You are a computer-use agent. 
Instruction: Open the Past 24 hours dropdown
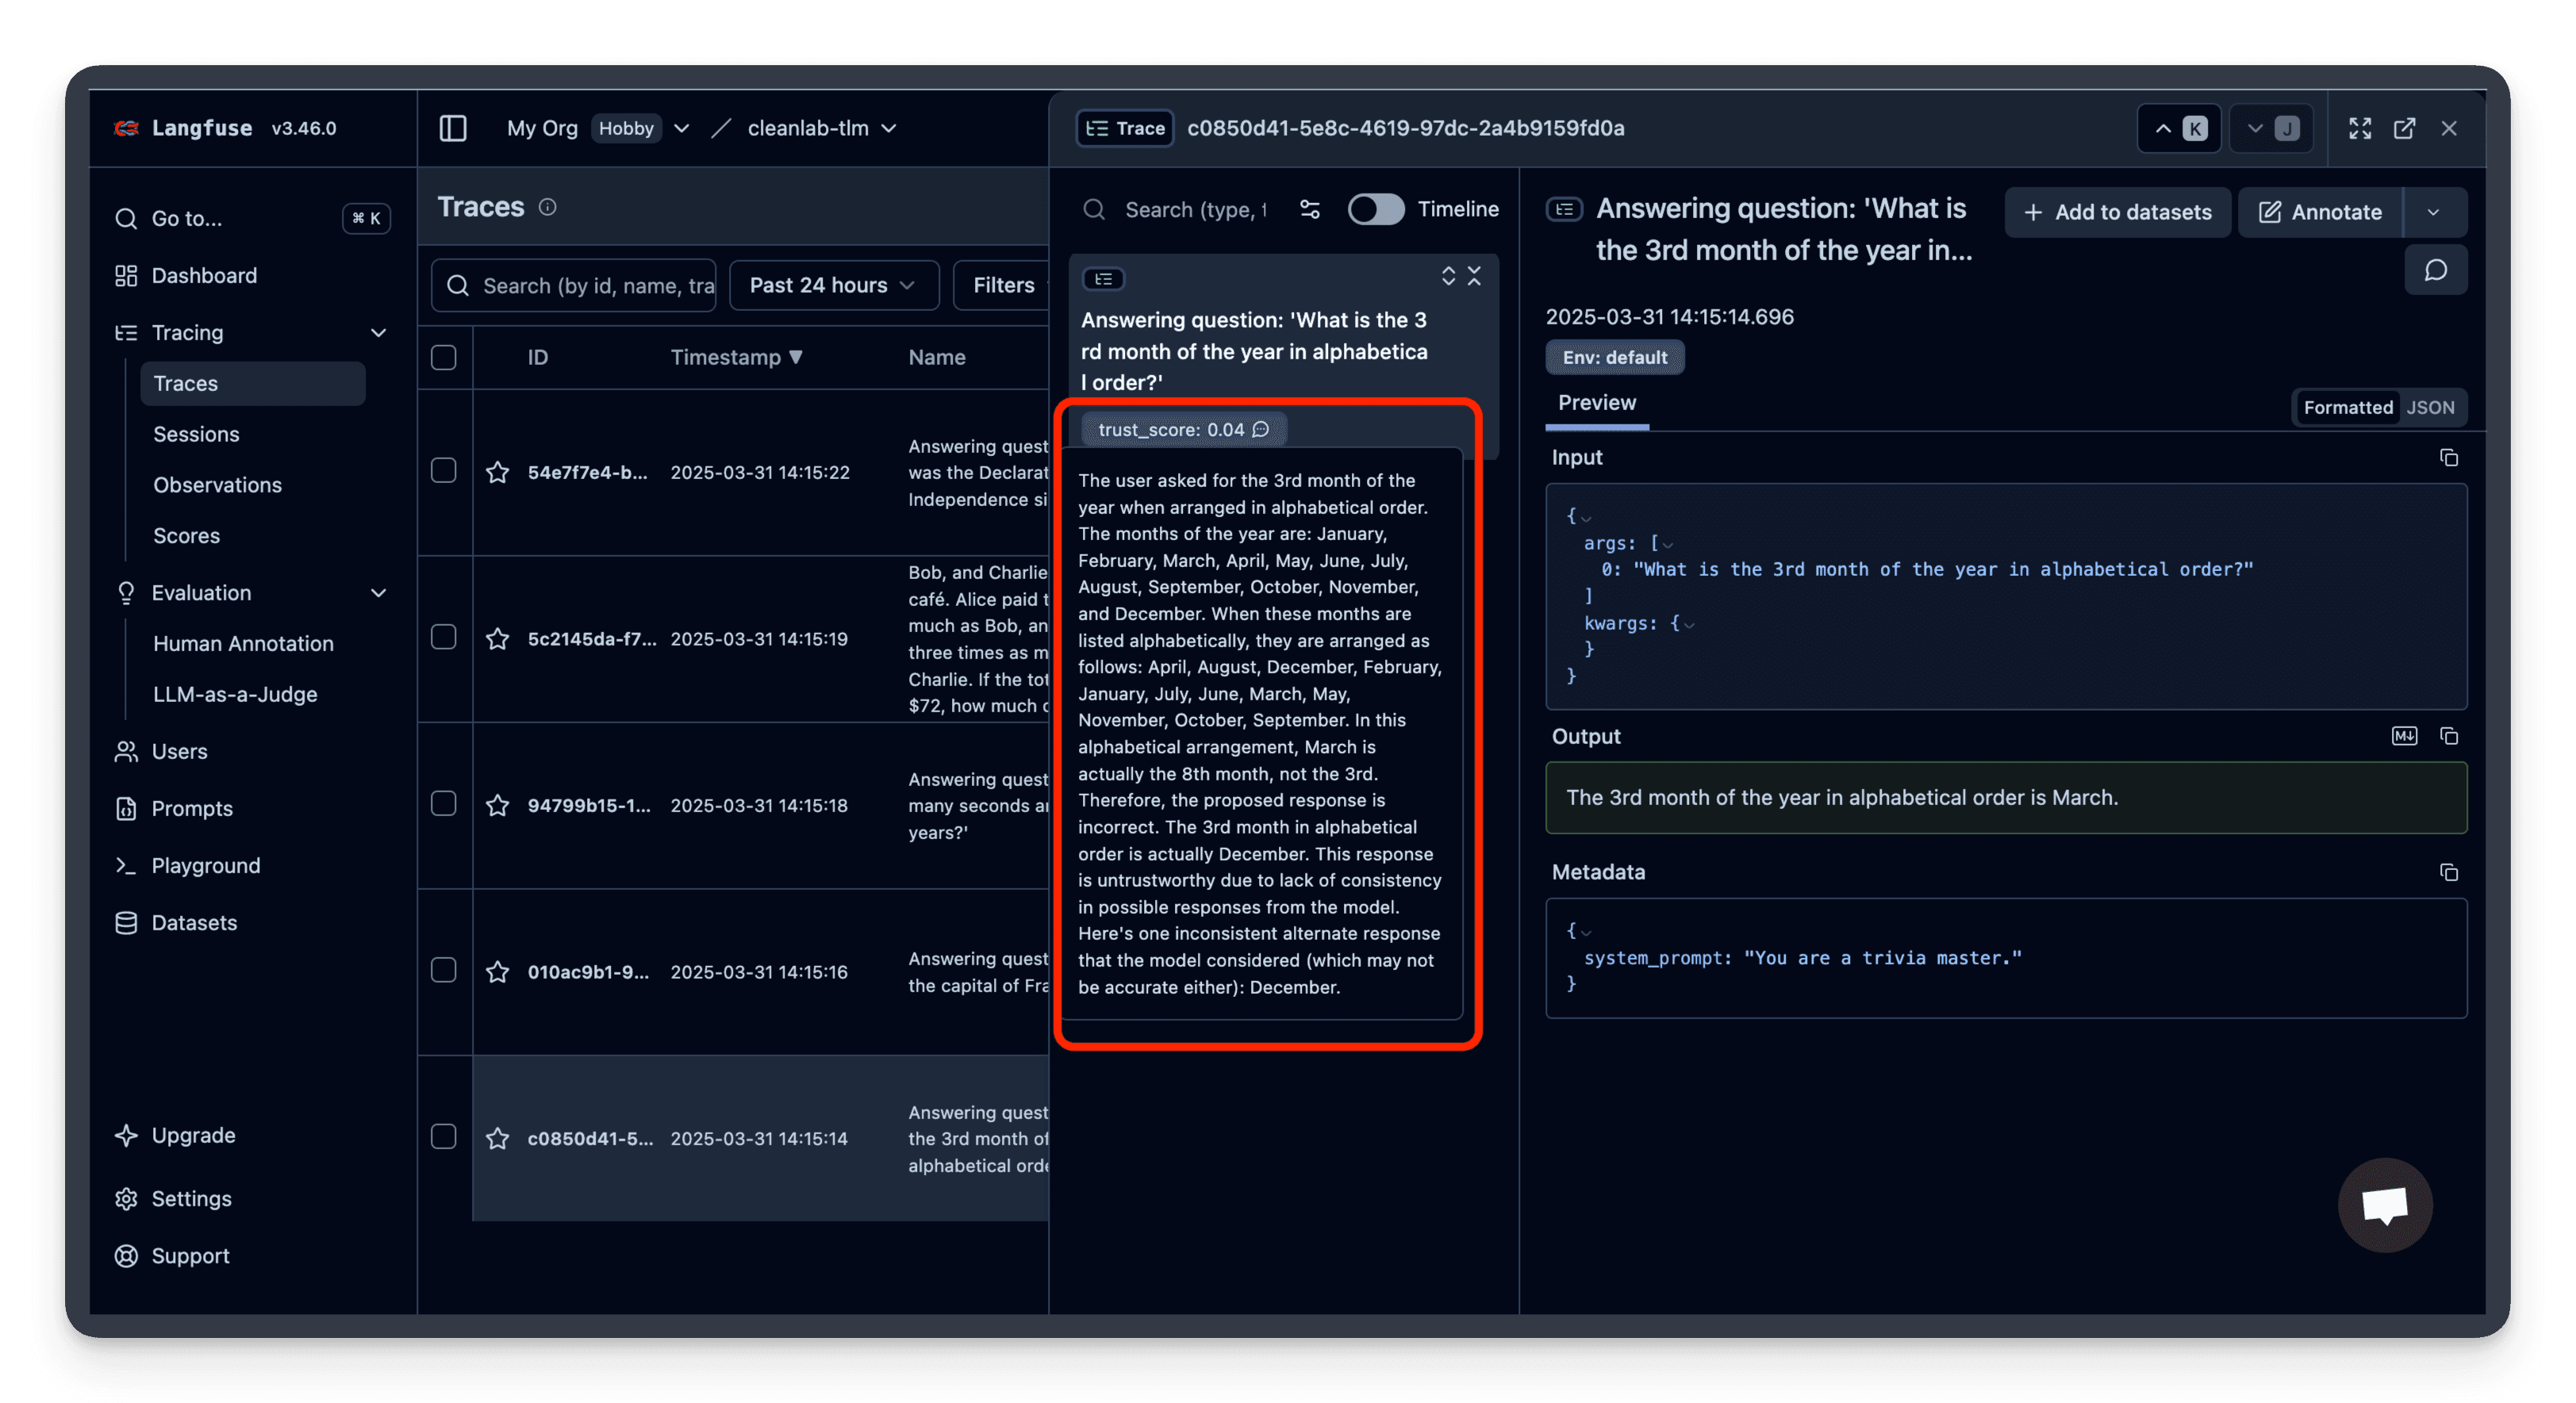click(834, 285)
